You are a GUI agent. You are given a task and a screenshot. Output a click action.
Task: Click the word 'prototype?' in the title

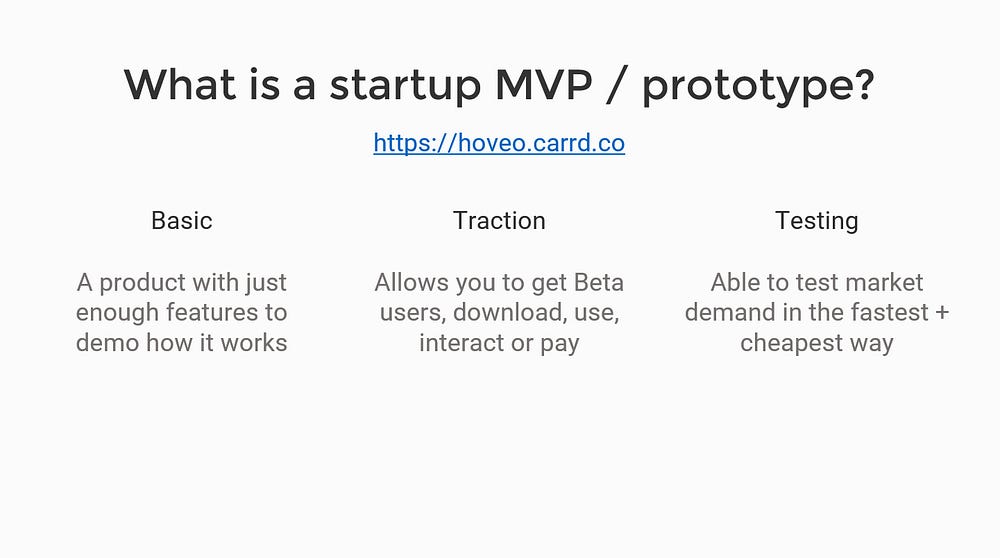coord(758,85)
